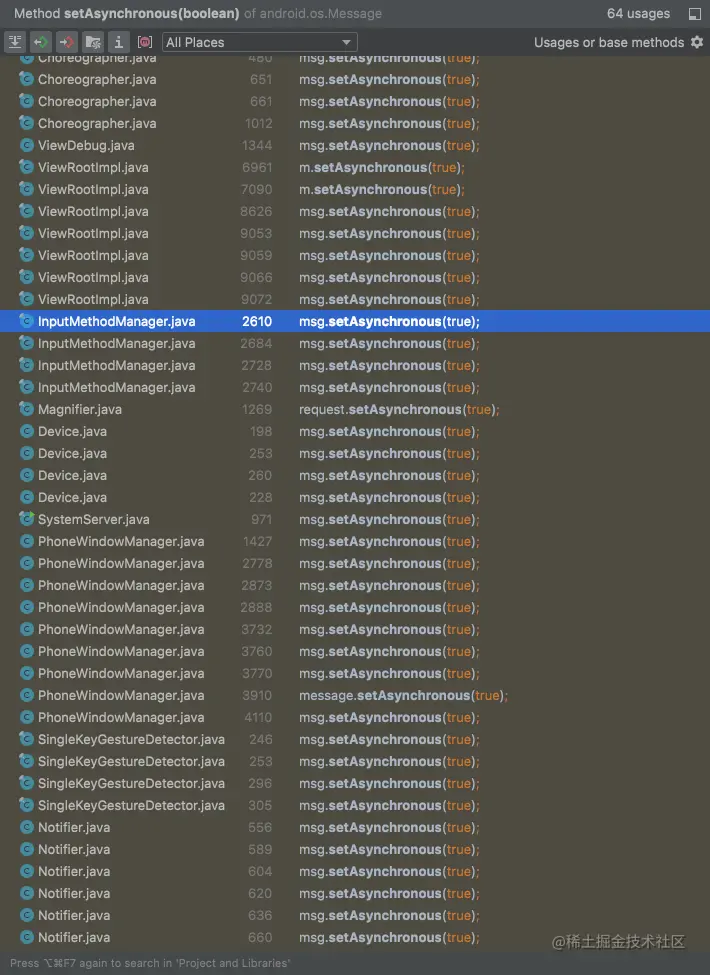Click the SystemServer.java runnable class icon
This screenshot has height=975, width=710.
(26, 519)
